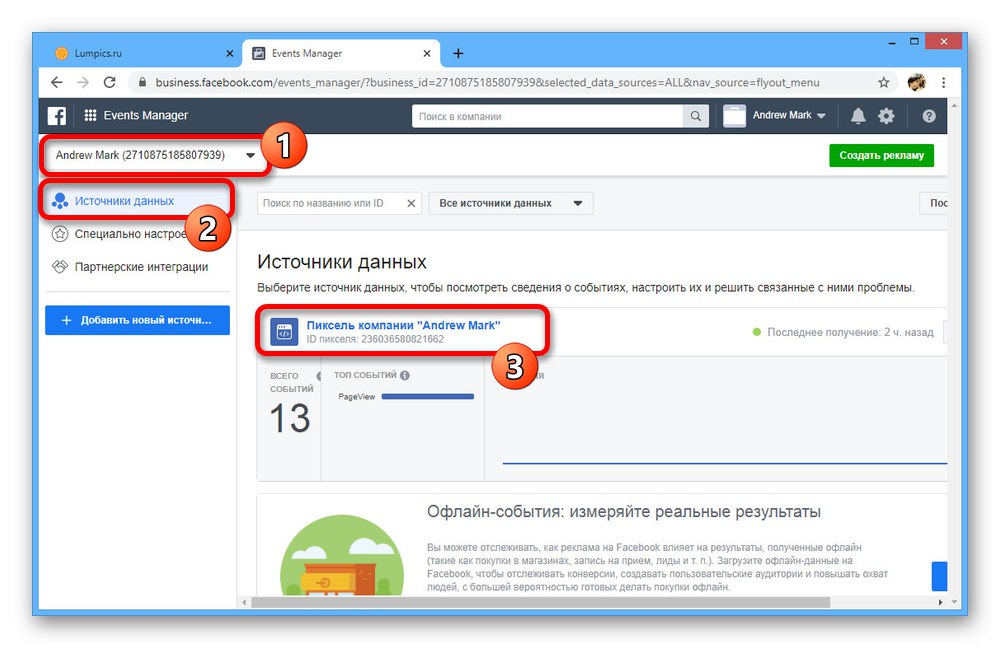Click scroll down arrow on page scrollbar
The image size is (1000, 648).
tap(954, 601)
